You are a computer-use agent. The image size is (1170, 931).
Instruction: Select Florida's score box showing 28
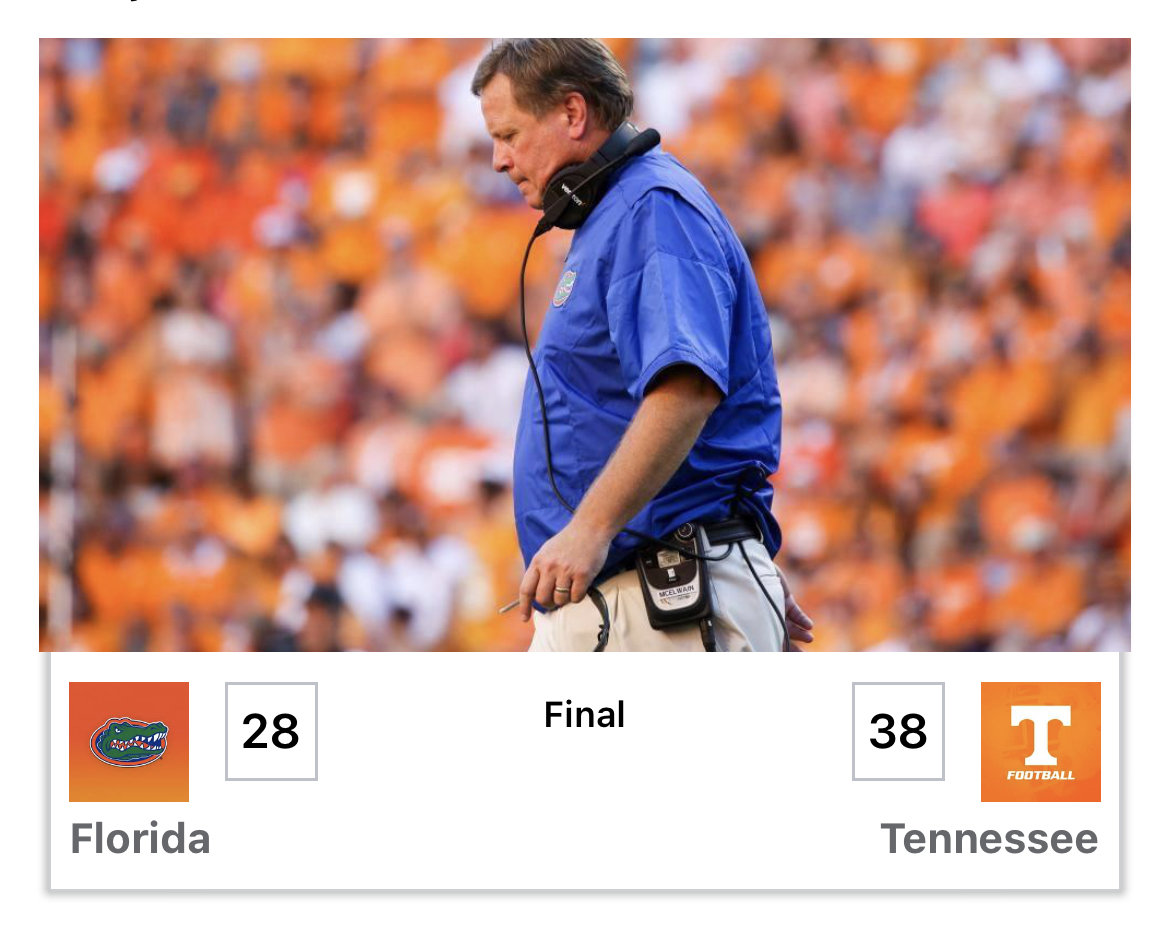tap(271, 731)
